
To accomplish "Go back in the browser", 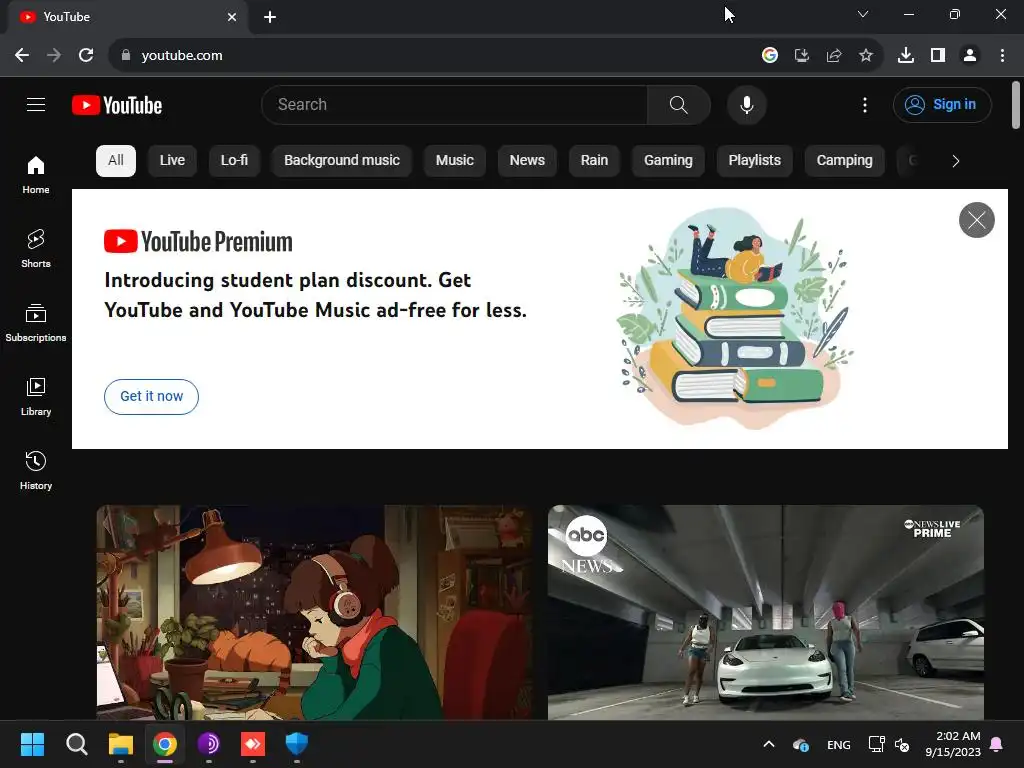I will (x=22, y=56).
